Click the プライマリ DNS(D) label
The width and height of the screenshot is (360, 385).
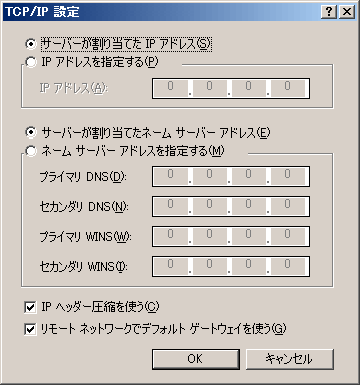pyautogui.click(x=83, y=177)
